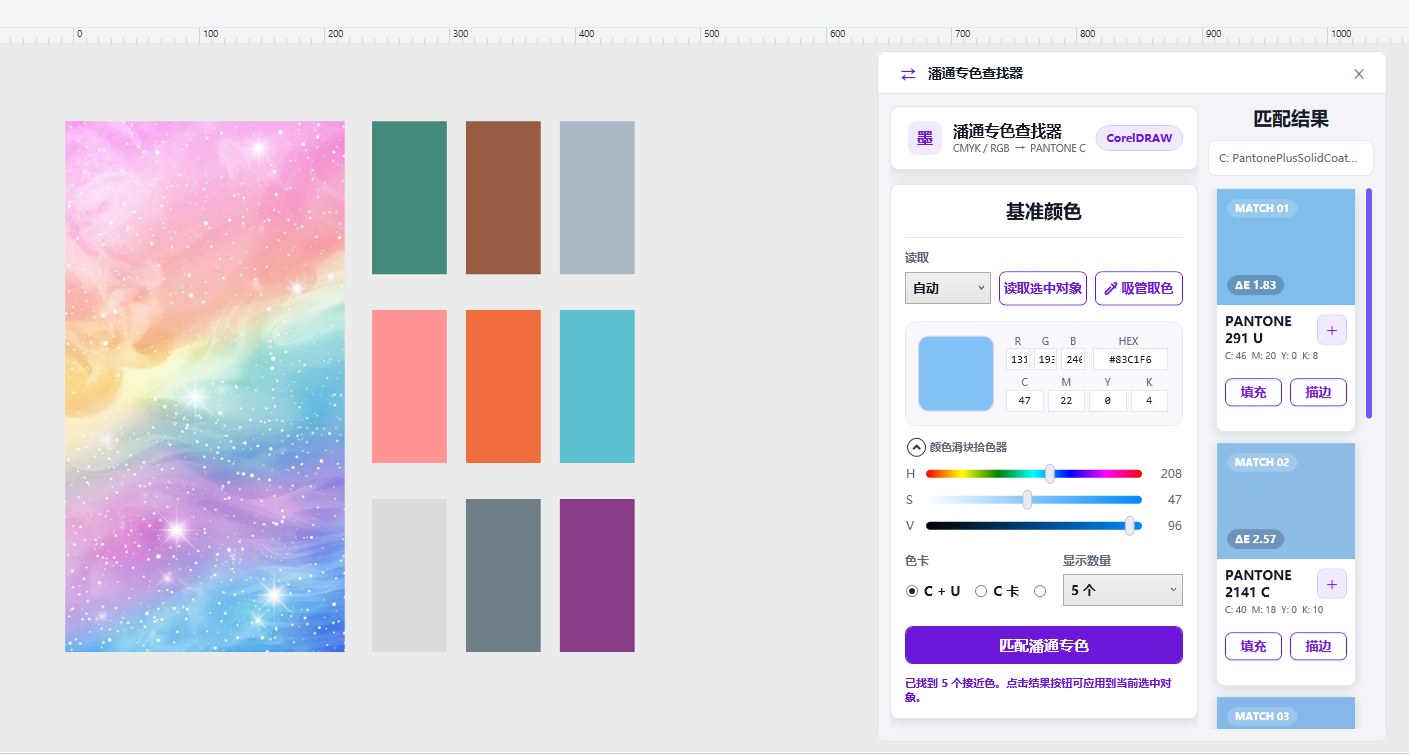Click the MATCH 03 color swatch
Screen dimensions: 1409x754
coord(1286,713)
